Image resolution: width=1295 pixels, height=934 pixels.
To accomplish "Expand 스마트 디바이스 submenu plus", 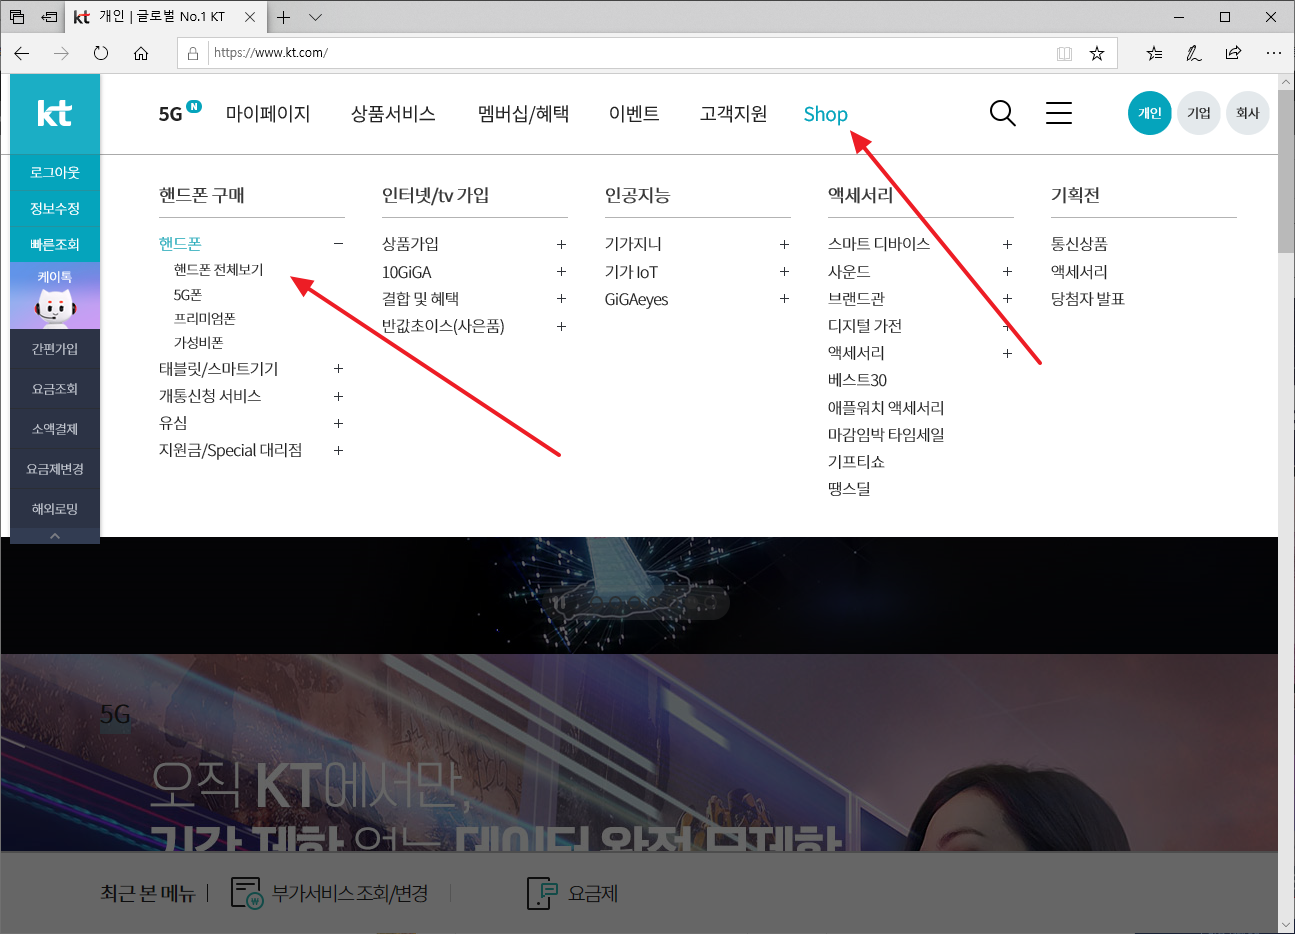I will 1007,244.
